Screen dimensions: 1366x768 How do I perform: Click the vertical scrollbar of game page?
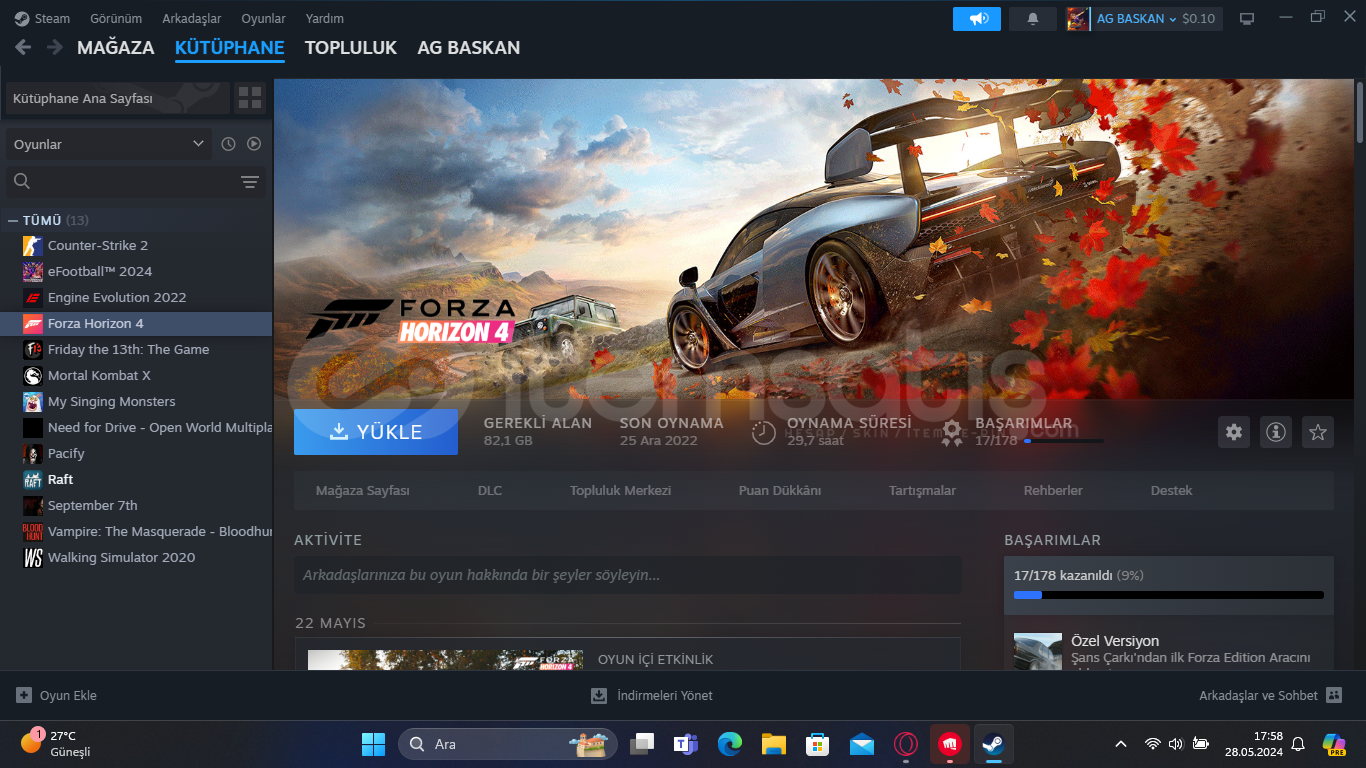click(1360, 110)
